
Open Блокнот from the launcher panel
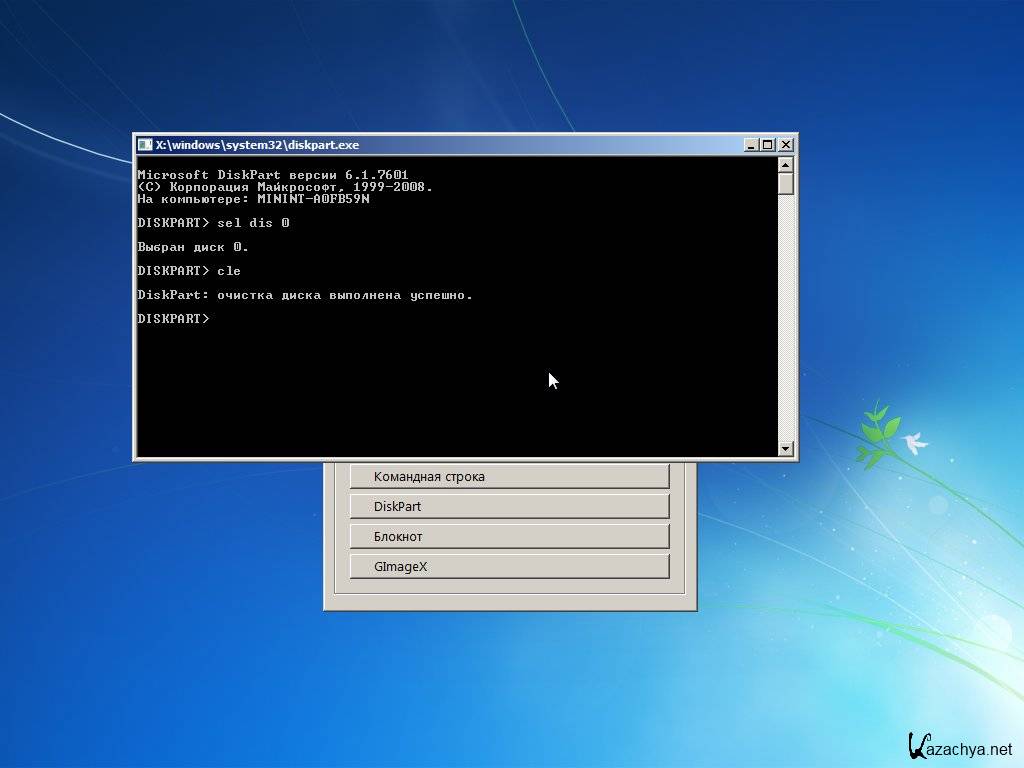[509, 537]
